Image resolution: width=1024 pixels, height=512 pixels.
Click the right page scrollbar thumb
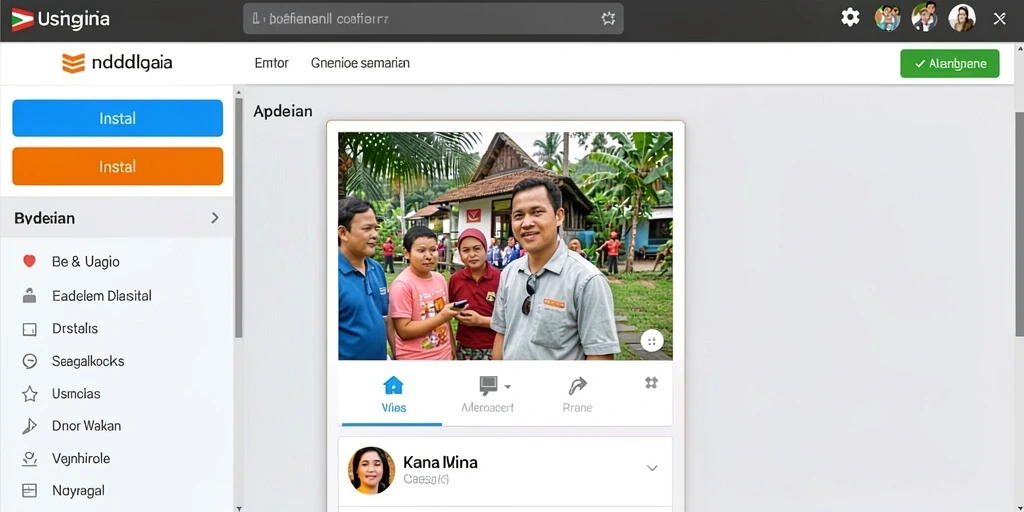click(1019, 224)
